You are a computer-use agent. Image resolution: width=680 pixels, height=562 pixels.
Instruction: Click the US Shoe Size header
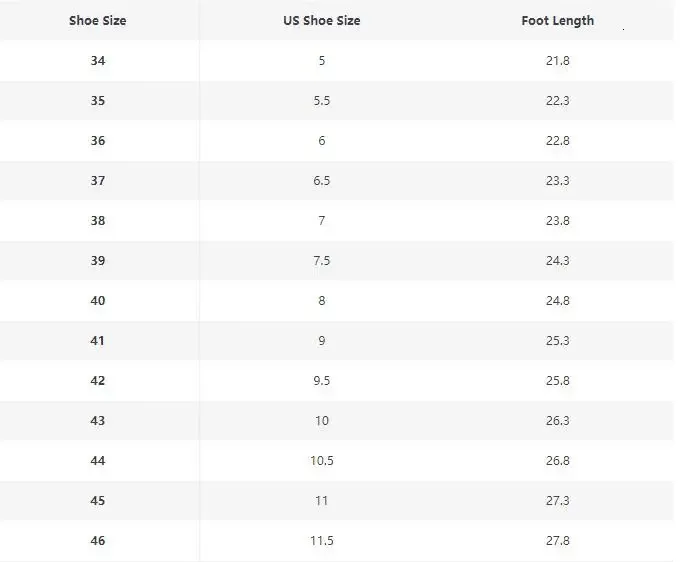322,20
